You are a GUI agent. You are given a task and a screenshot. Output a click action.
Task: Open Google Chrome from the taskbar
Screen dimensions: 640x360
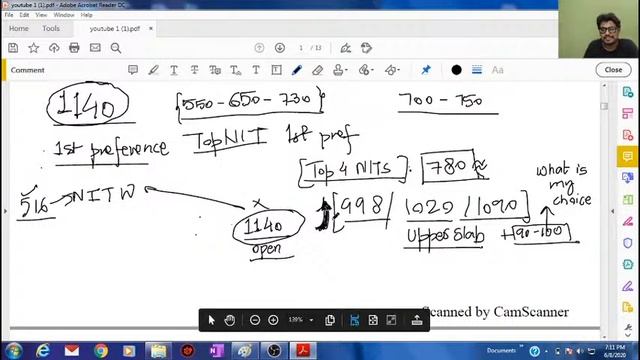coord(101,351)
